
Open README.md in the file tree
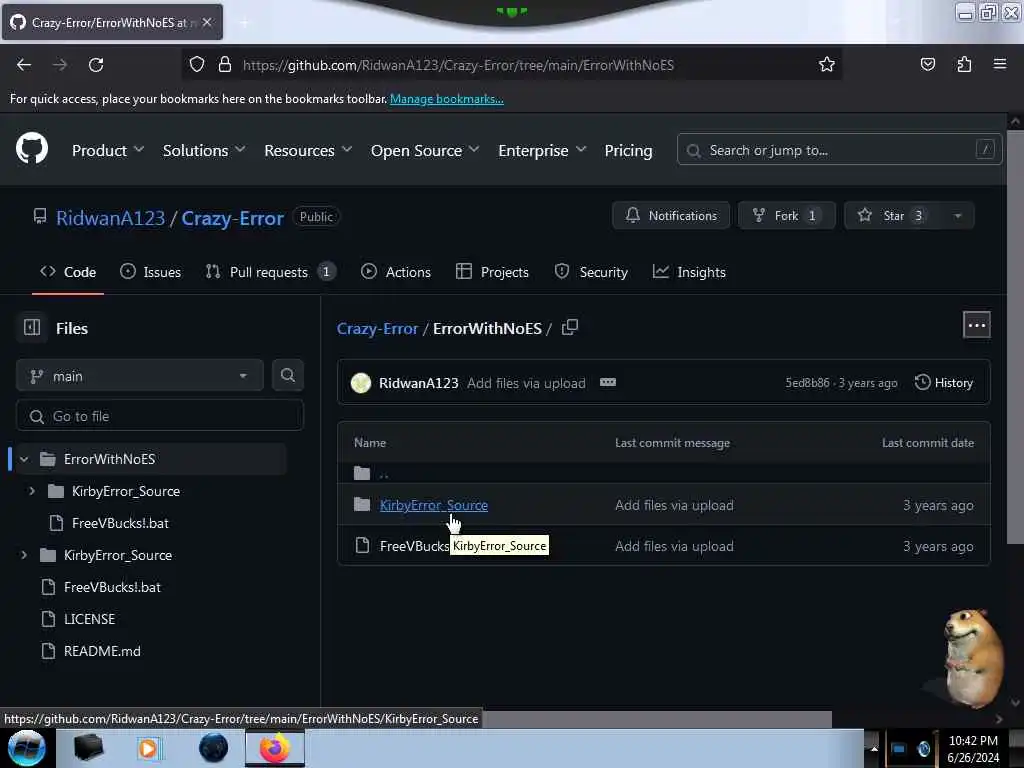pos(102,651)
